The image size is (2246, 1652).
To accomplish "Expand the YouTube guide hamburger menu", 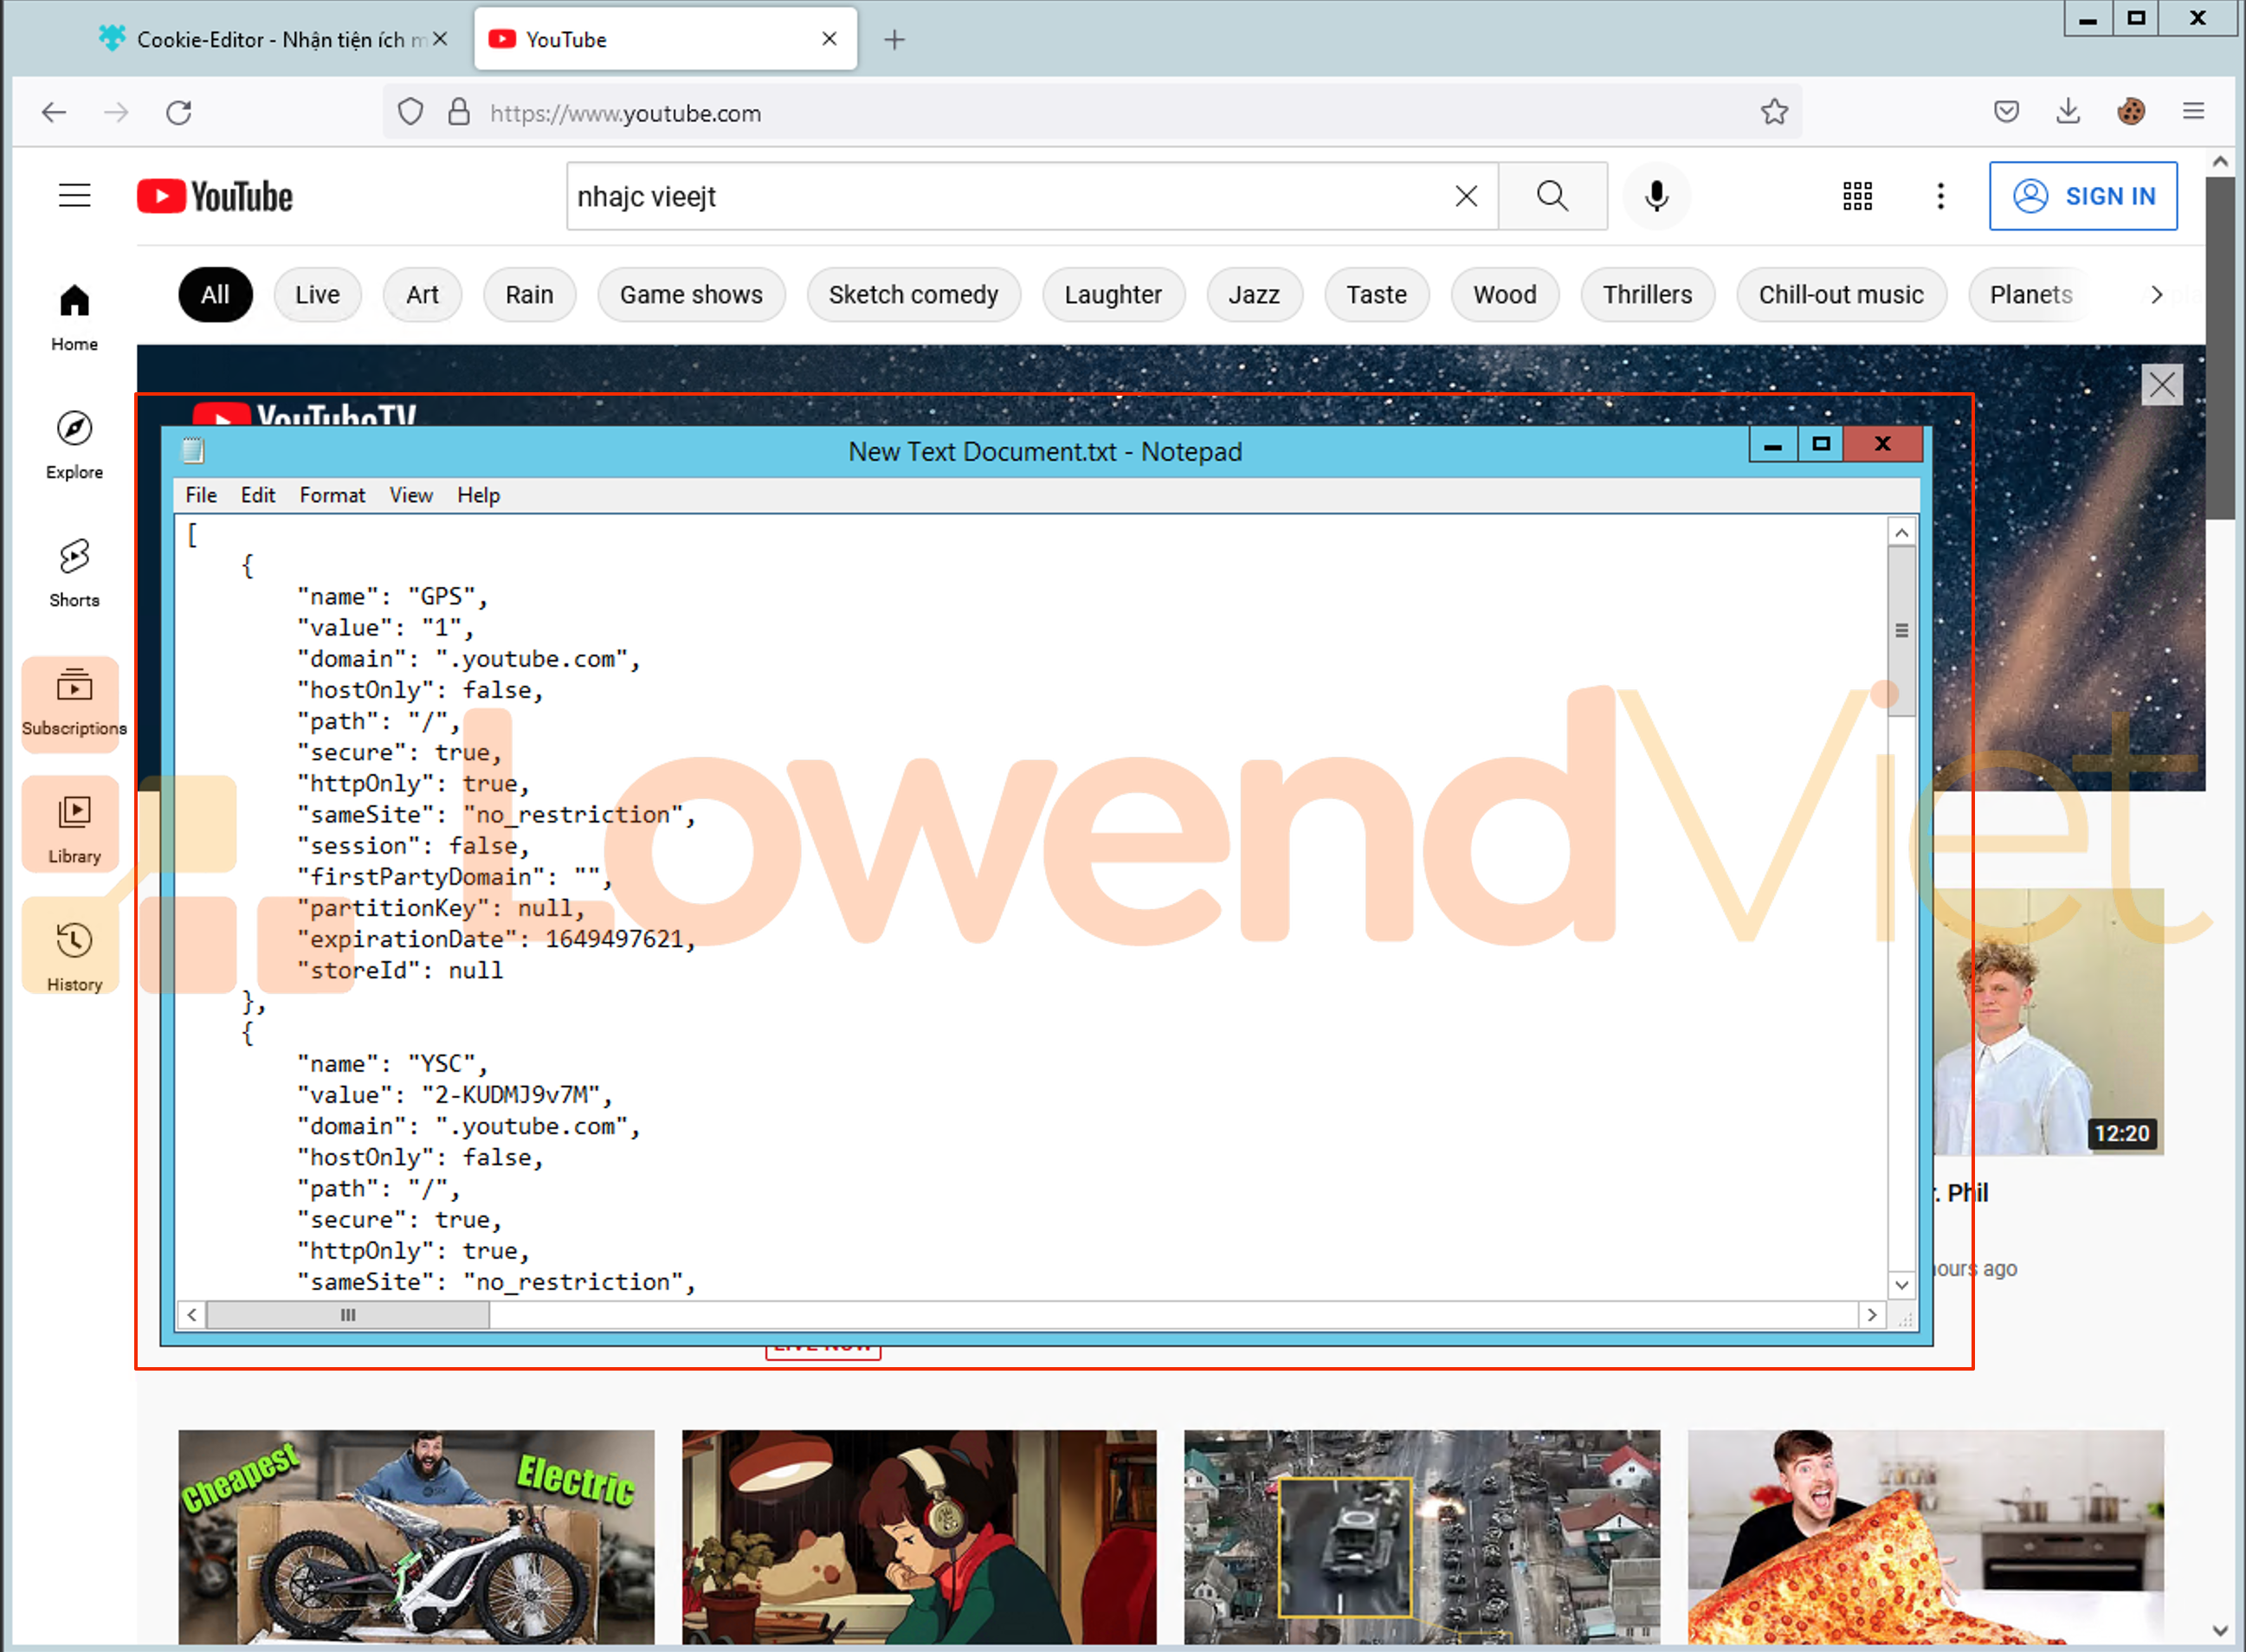I will [74, 196].
